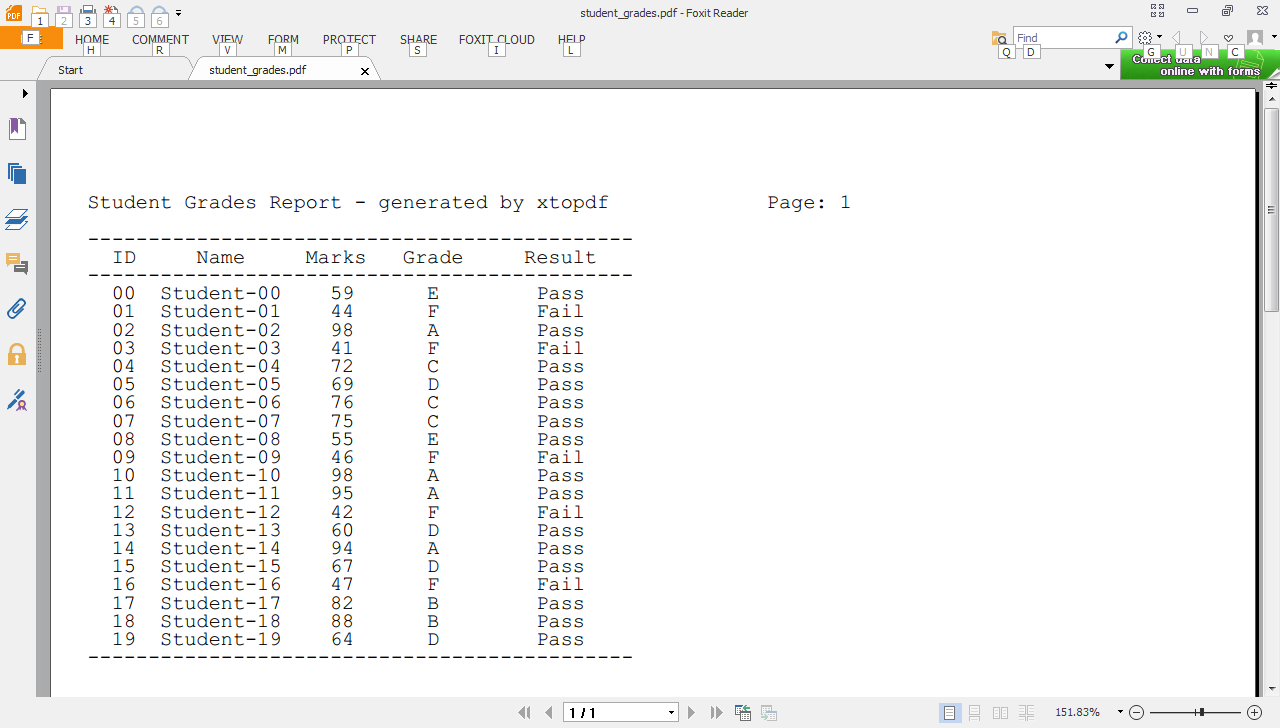Switch to Facing page view mode

tap(1000, 712)
